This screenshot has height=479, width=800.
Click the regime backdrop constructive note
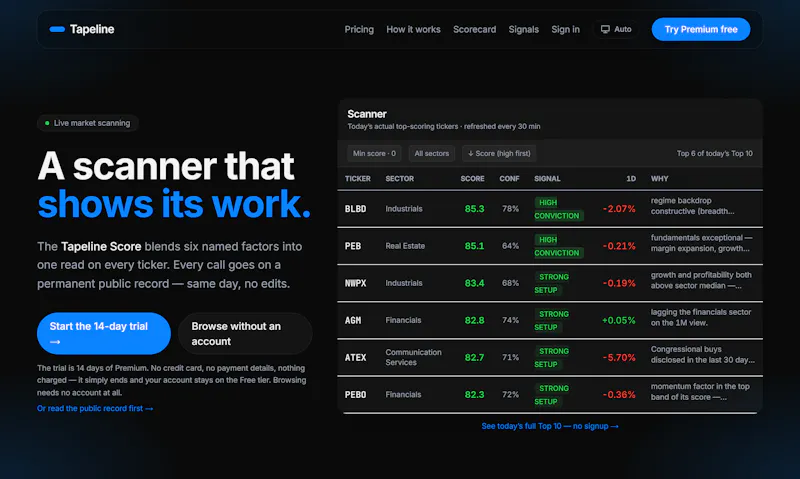click(692, 206)
